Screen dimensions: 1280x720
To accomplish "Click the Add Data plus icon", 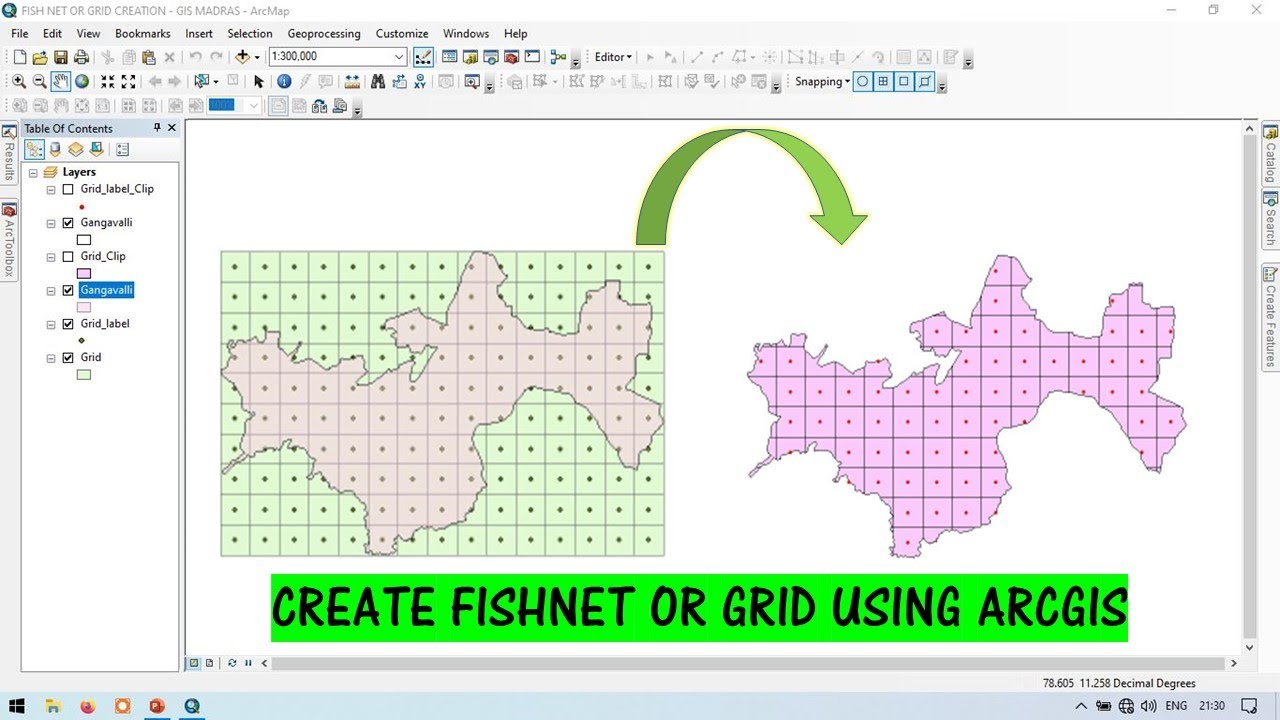I will pos(242,57).
